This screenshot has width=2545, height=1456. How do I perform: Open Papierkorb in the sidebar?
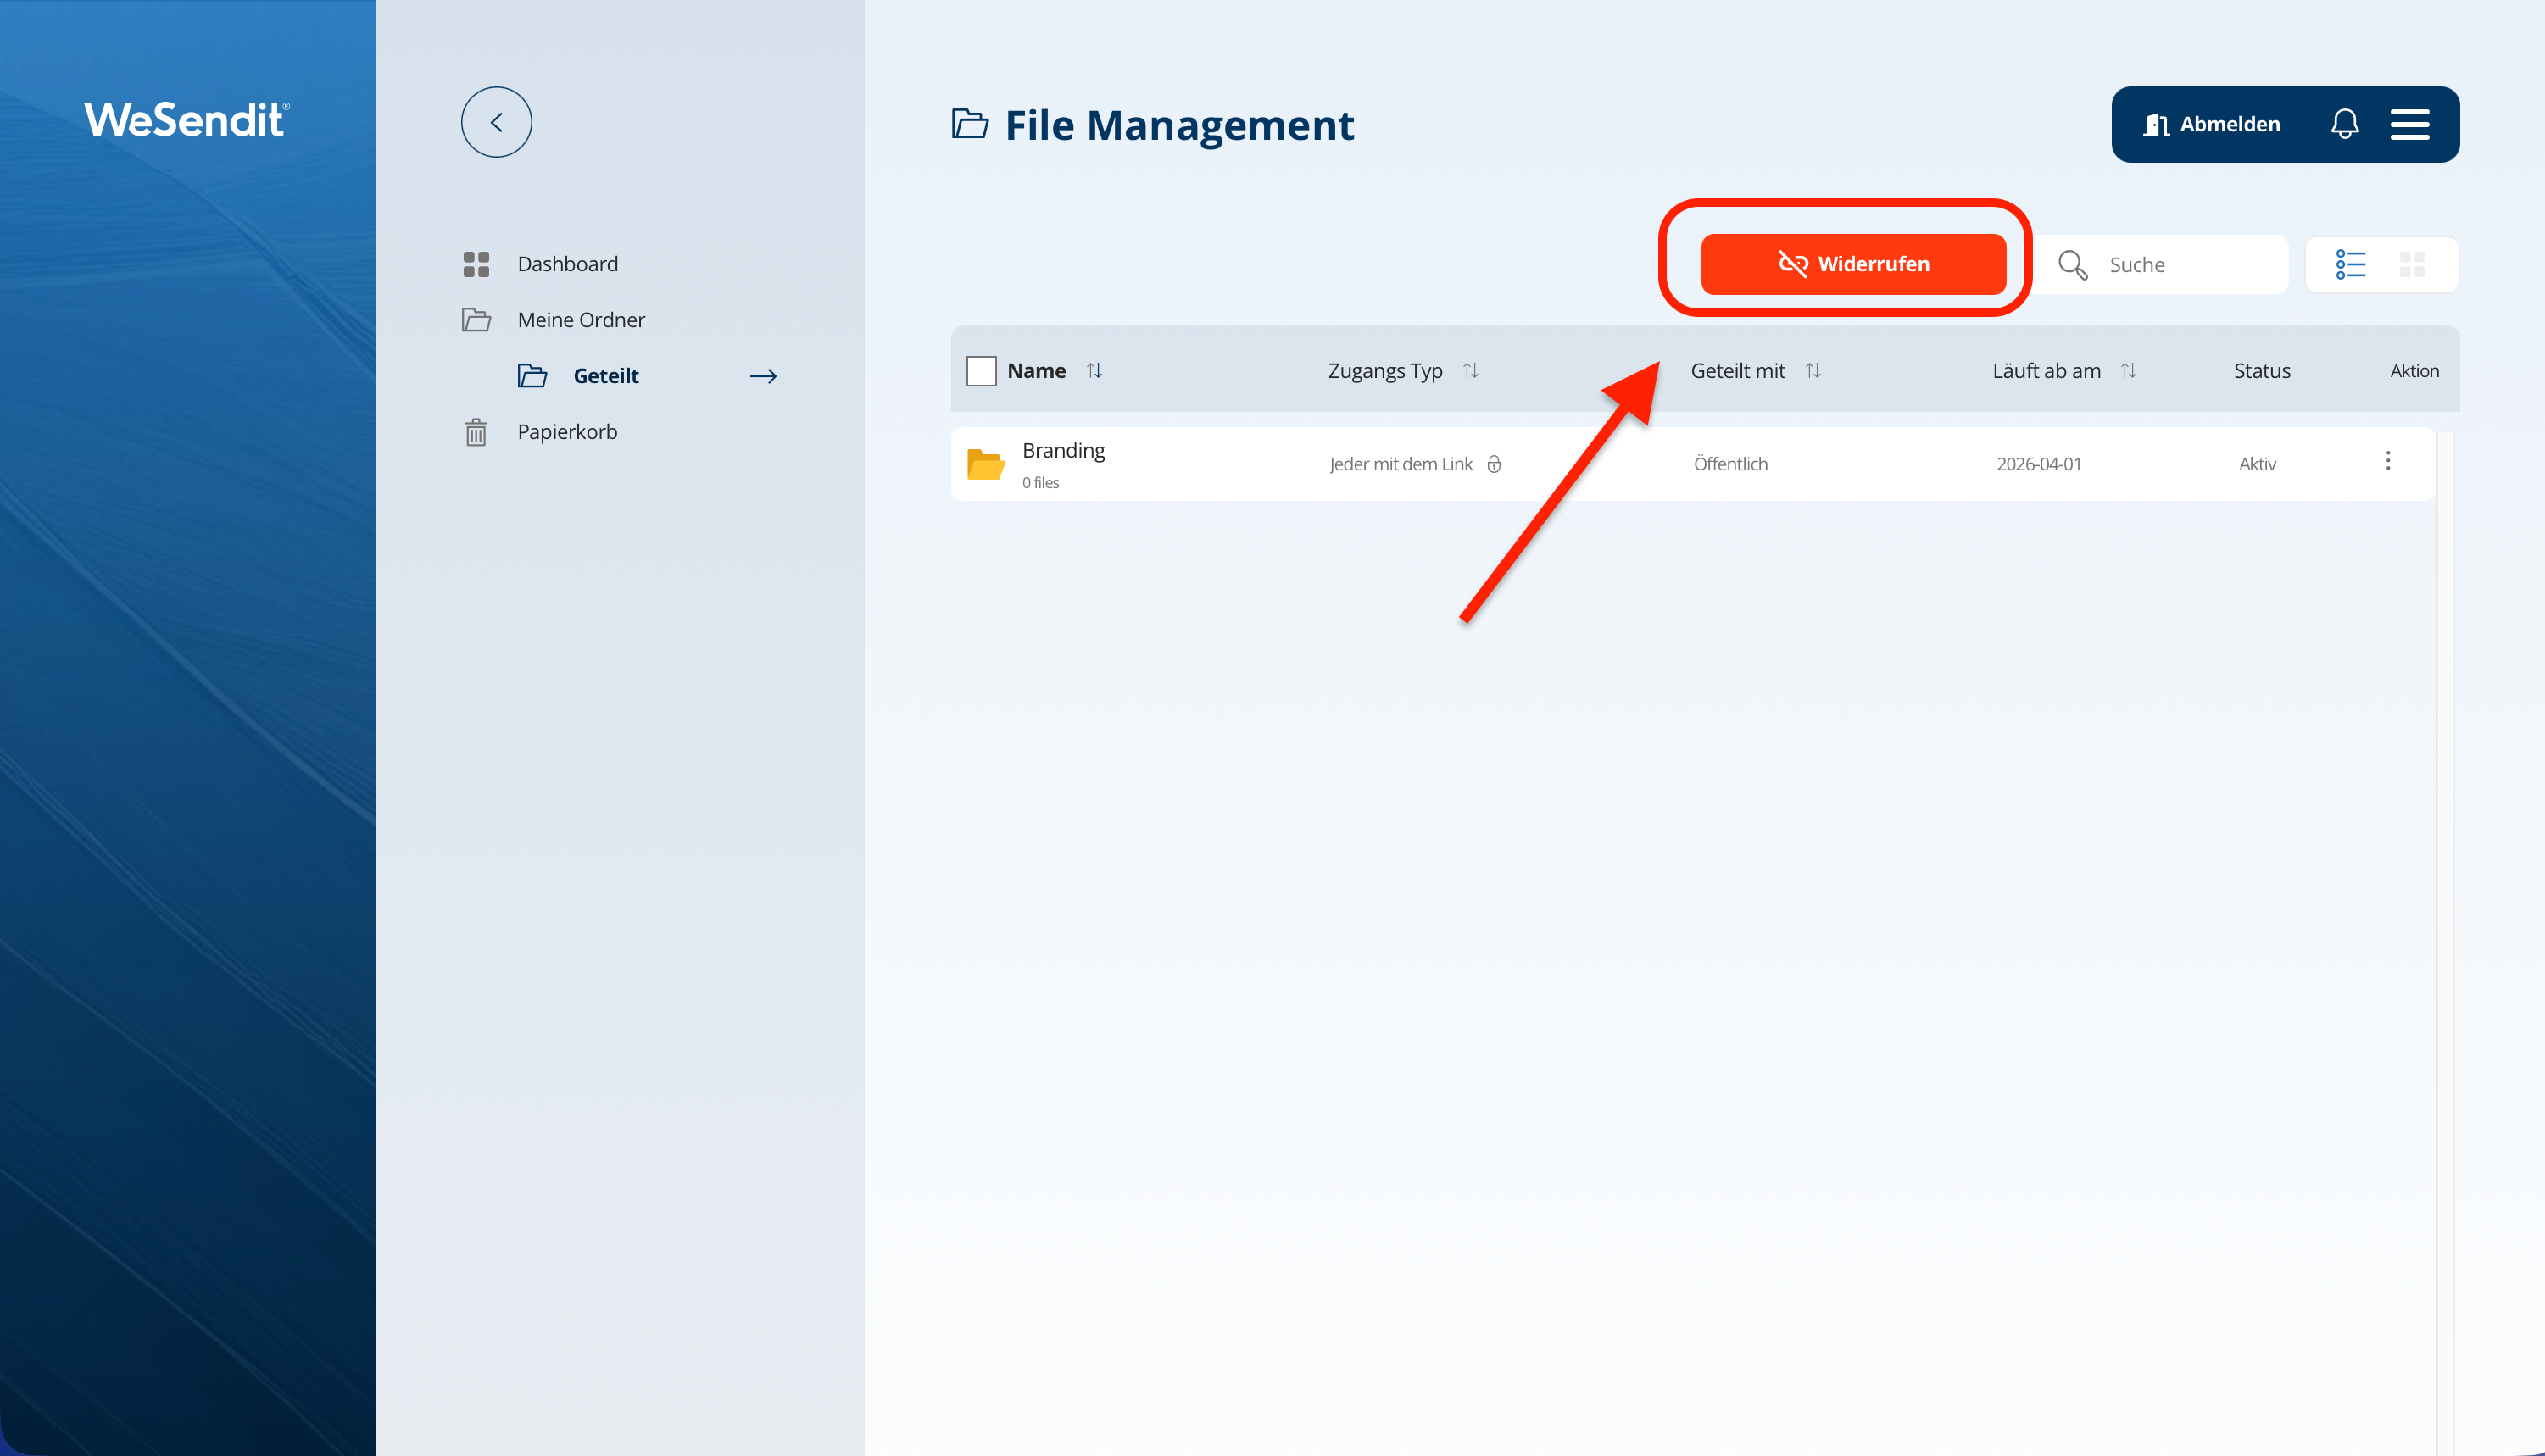[567, 432]
